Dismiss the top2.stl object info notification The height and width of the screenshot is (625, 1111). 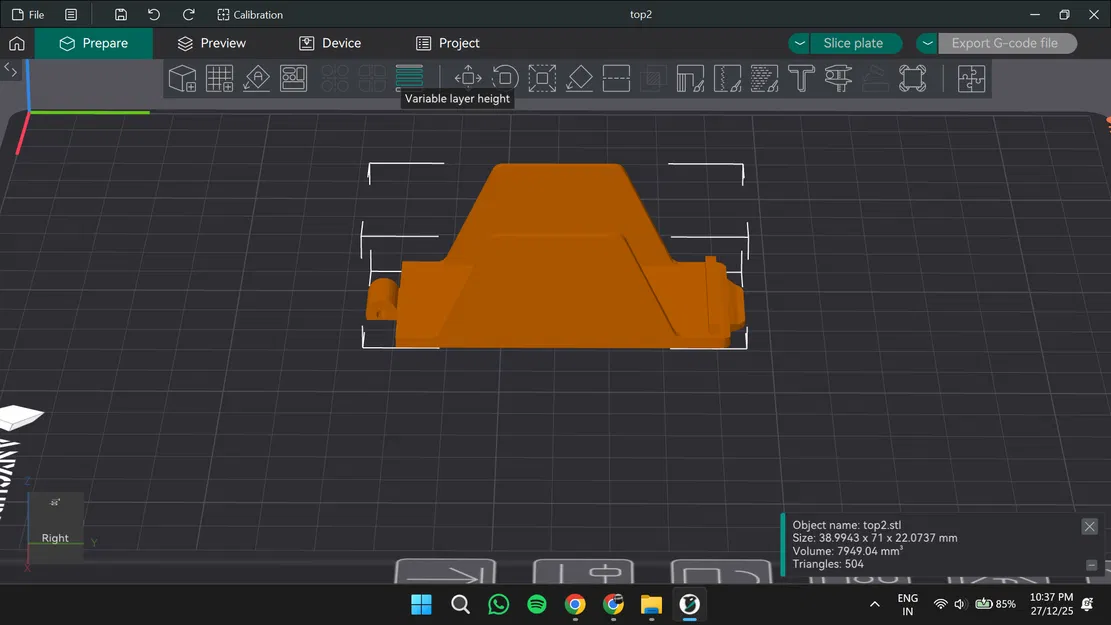click(1090, 526)
